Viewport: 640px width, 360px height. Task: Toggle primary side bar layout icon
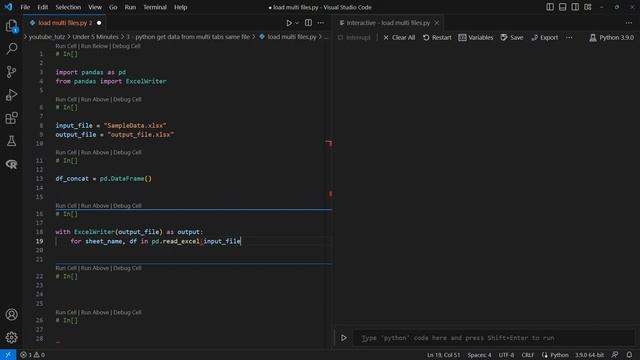(550, 7)
